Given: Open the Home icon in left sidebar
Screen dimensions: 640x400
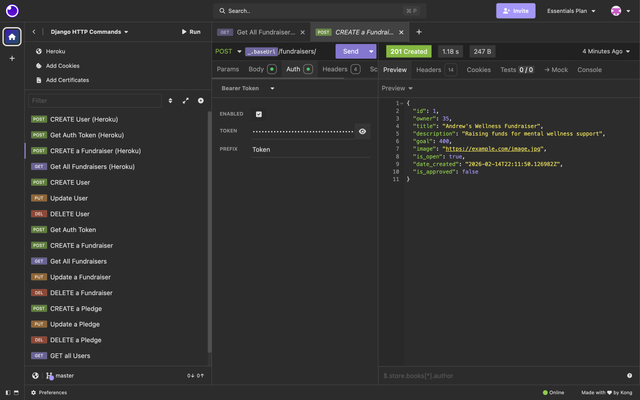Looking at the screenshot, I should pyautogui.click(x=12, y=37).
